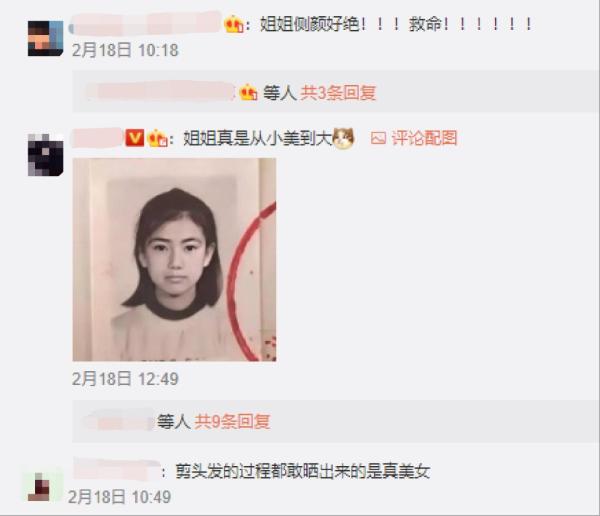Click the 2月18日 10:18 timestamp
This screenshot has height=516, width=600.
[126, 50]
